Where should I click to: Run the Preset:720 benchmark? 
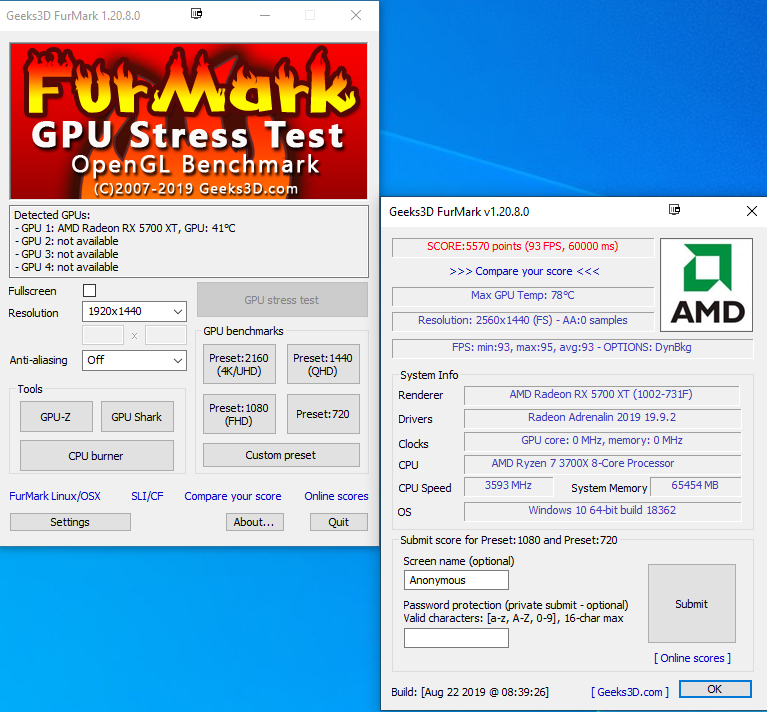point(323,414)
